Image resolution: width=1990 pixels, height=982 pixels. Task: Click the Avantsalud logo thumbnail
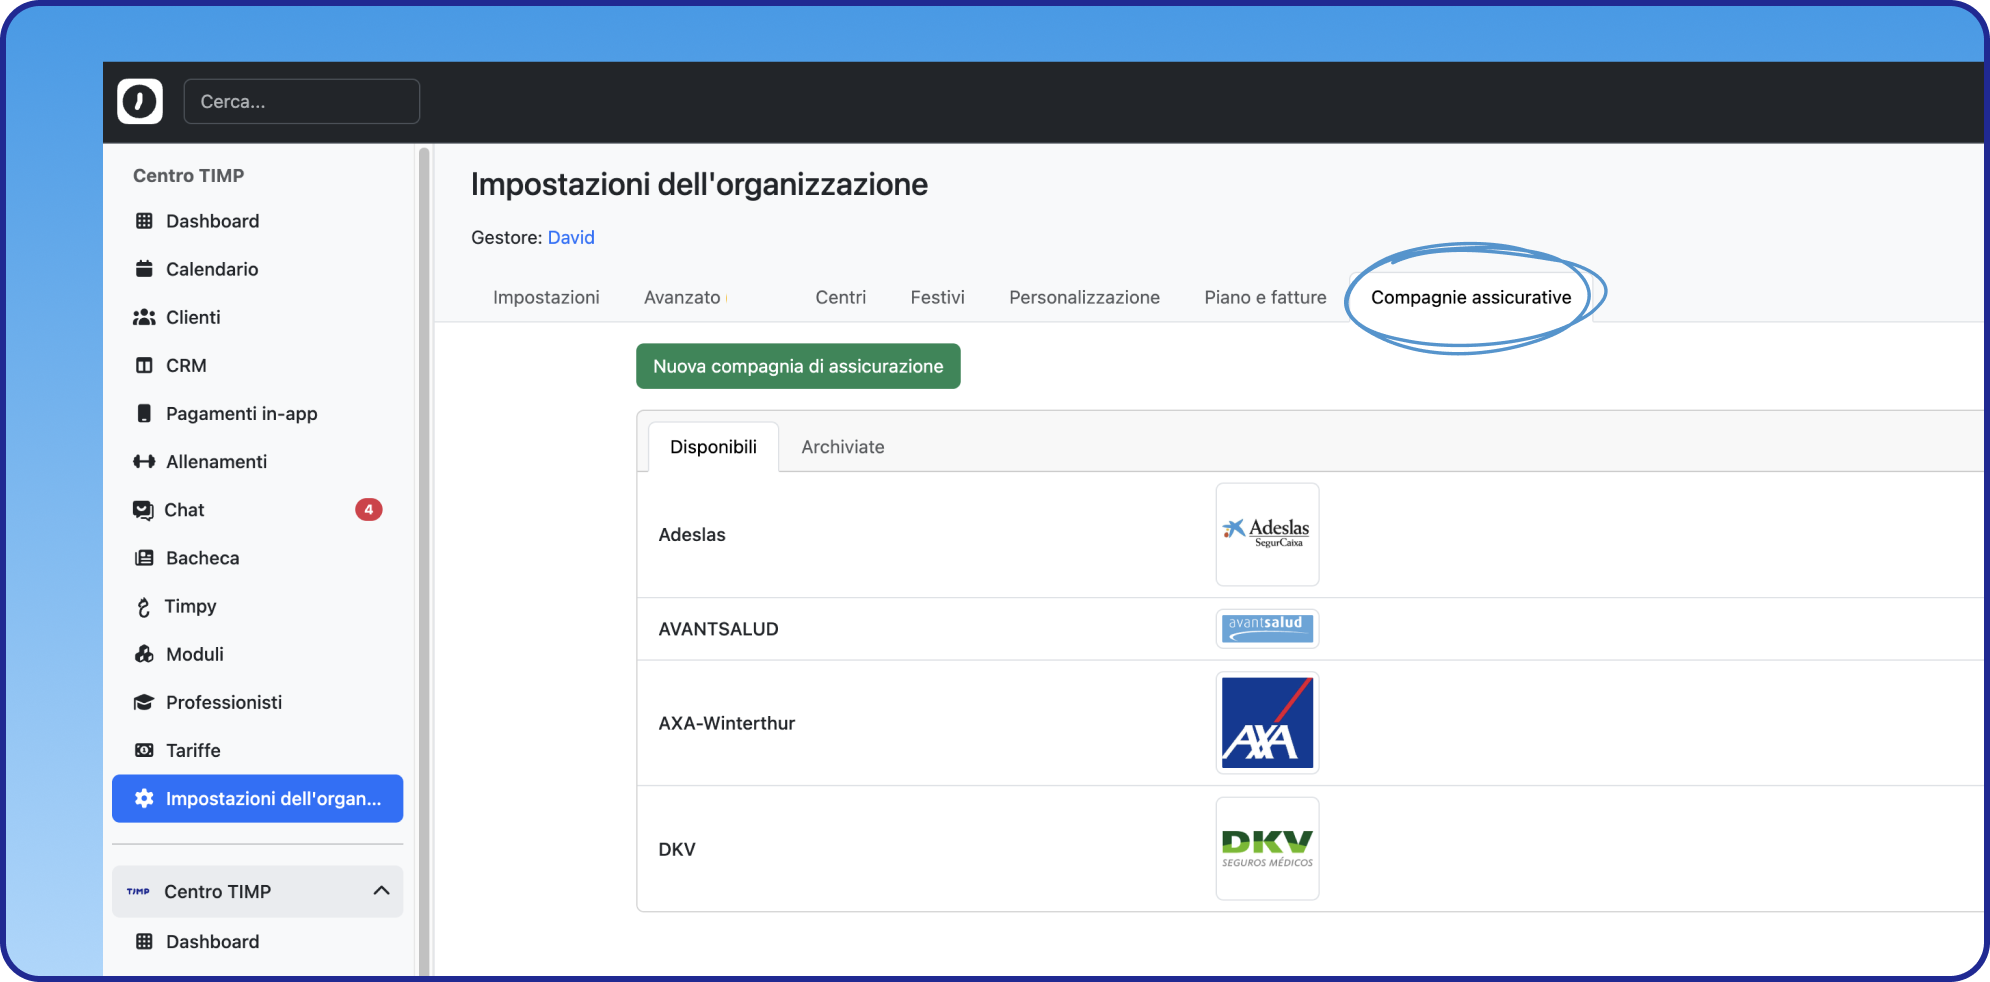point(1267,629)
